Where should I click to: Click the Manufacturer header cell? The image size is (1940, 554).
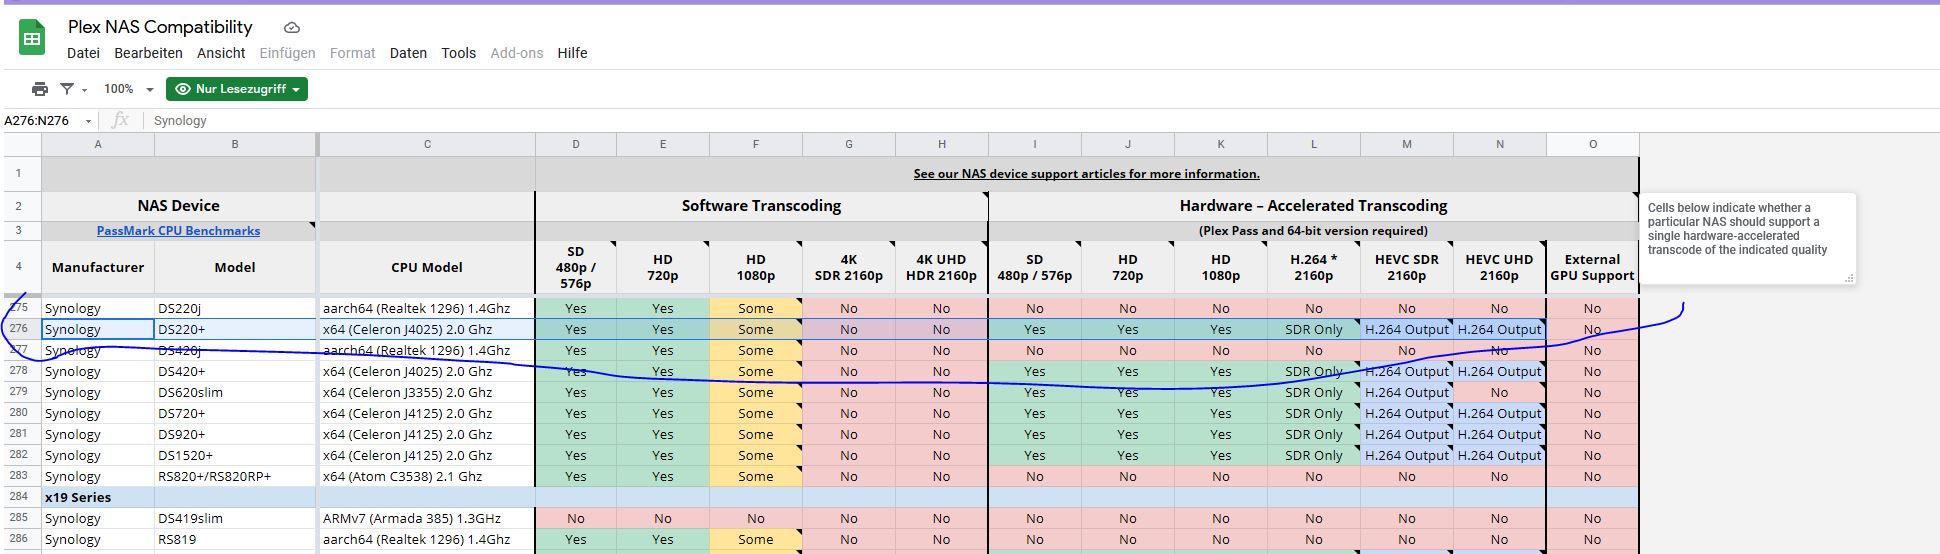98,267
